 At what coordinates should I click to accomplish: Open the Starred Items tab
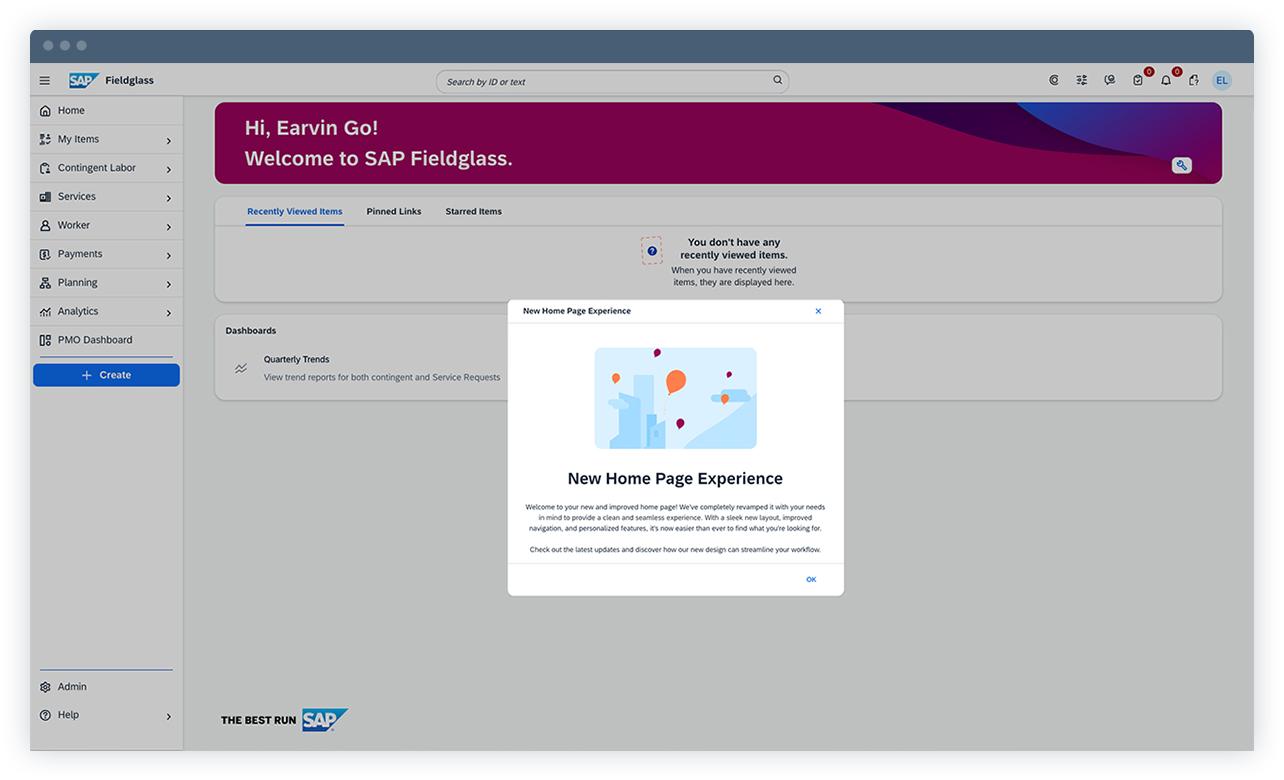473,211
